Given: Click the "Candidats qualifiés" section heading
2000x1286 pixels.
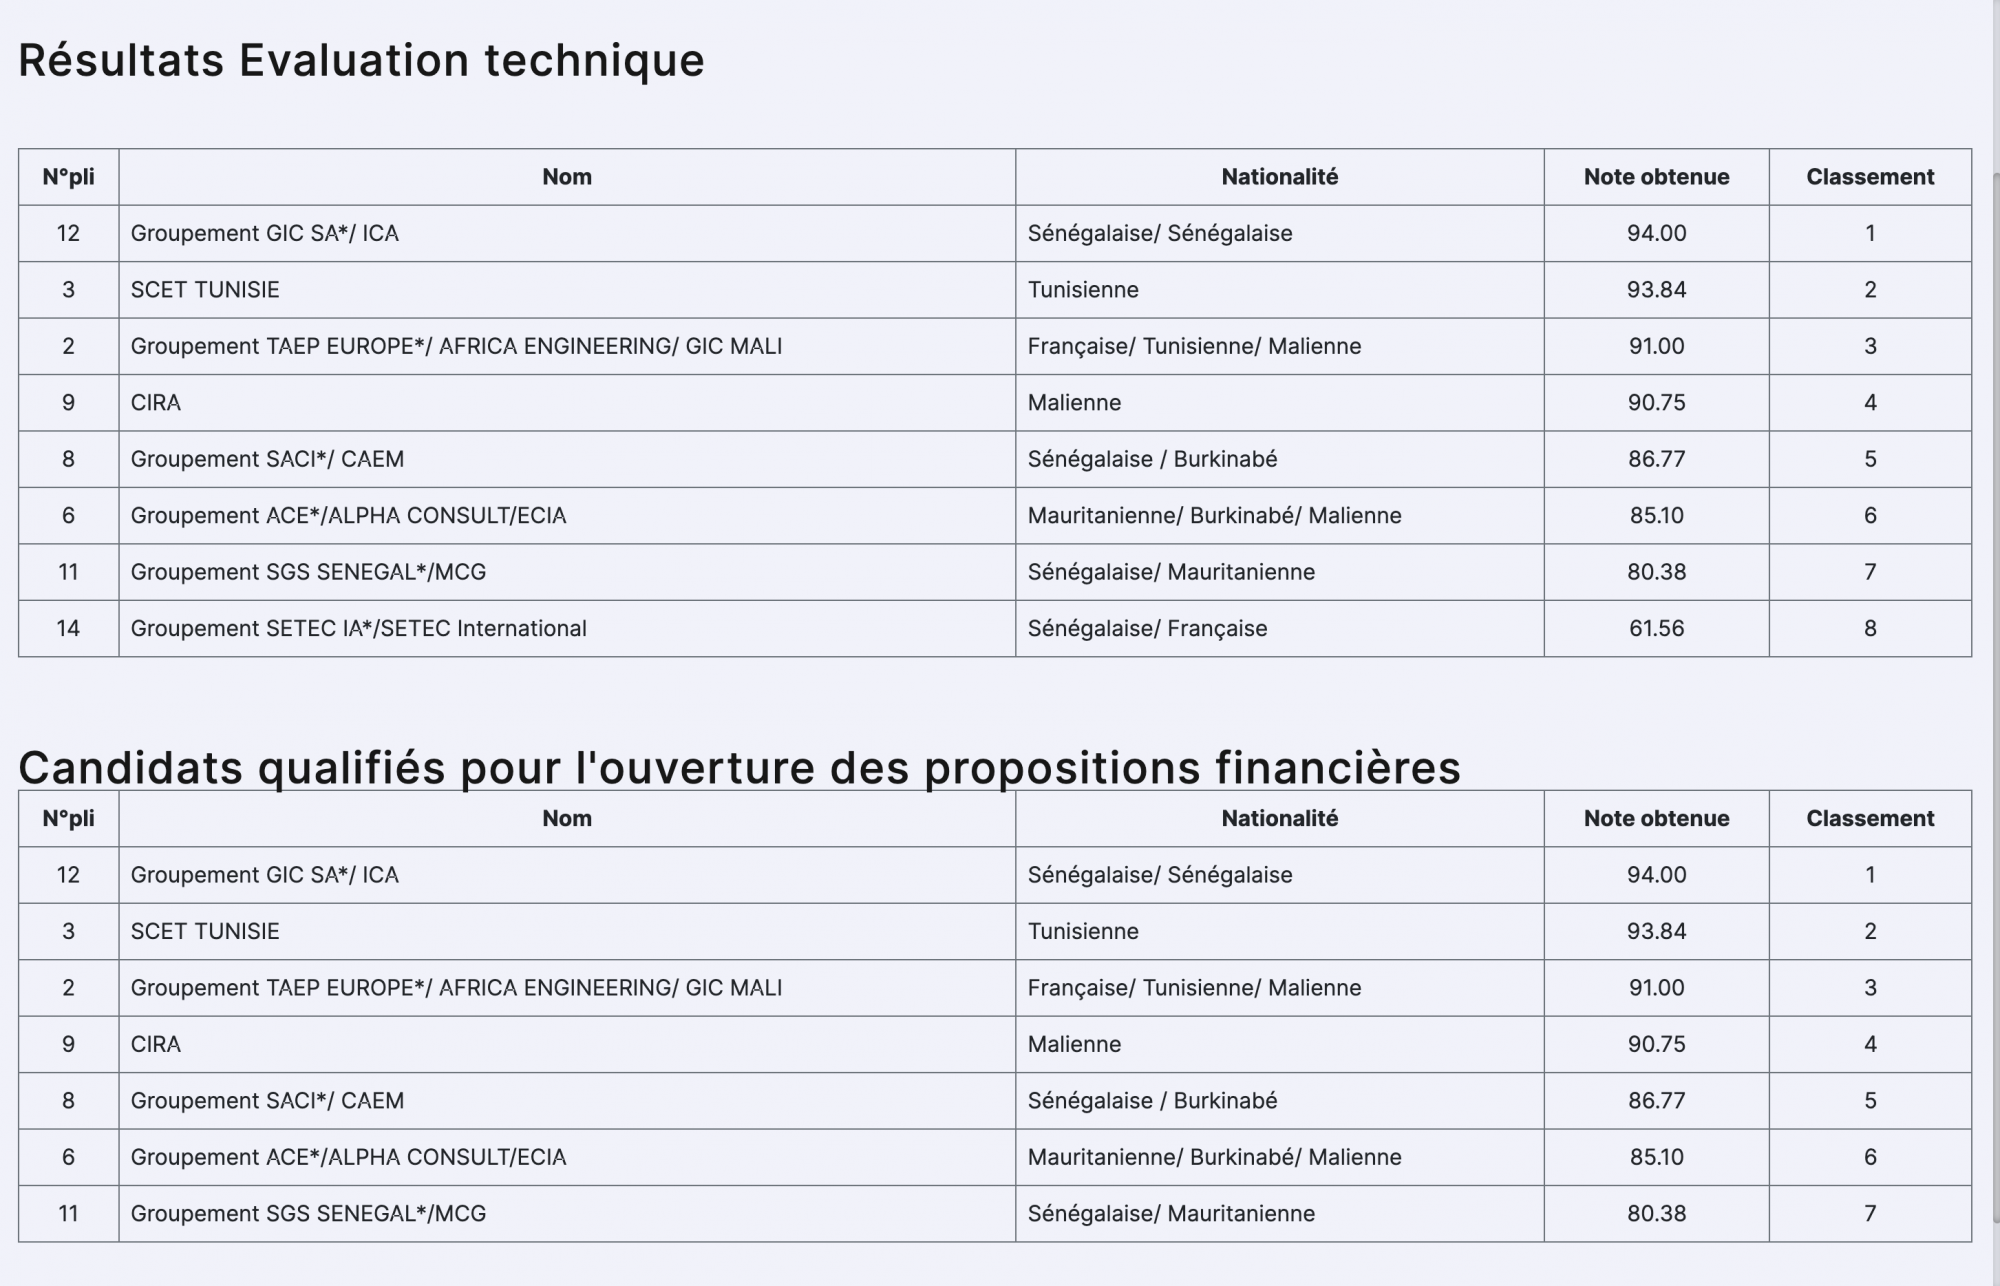Looking at the screenshot, I should coord(739,767).
